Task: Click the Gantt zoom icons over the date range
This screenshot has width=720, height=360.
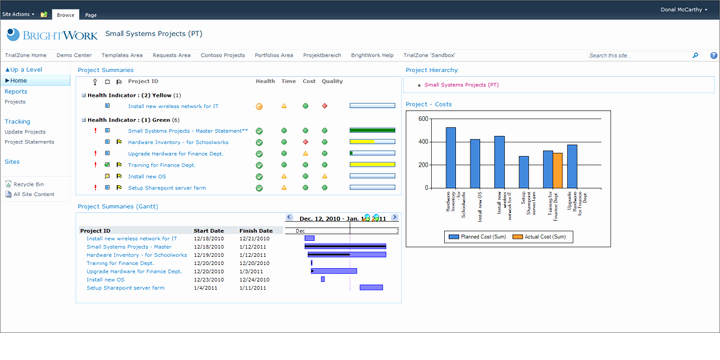Action: [371, 217]
